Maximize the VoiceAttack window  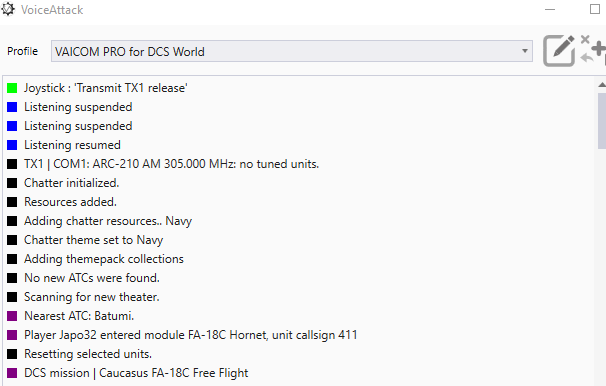(595, 9)
